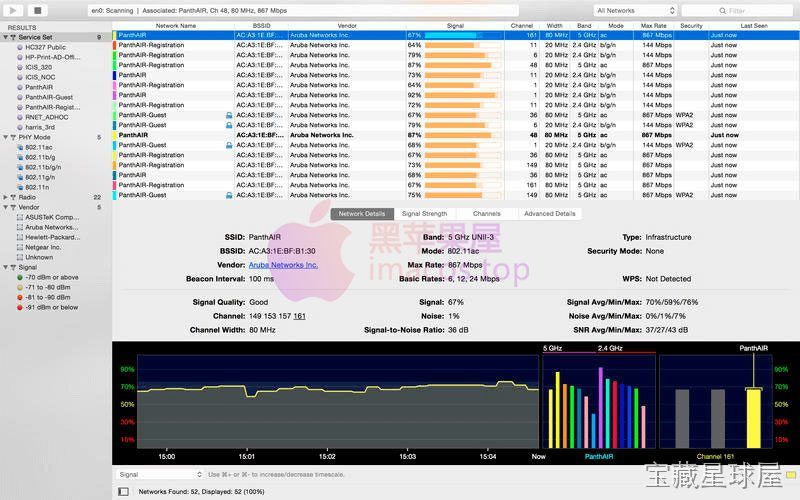
Task: Click the sphere icon beside RNET_ADHOC
Action: (20, 117)
